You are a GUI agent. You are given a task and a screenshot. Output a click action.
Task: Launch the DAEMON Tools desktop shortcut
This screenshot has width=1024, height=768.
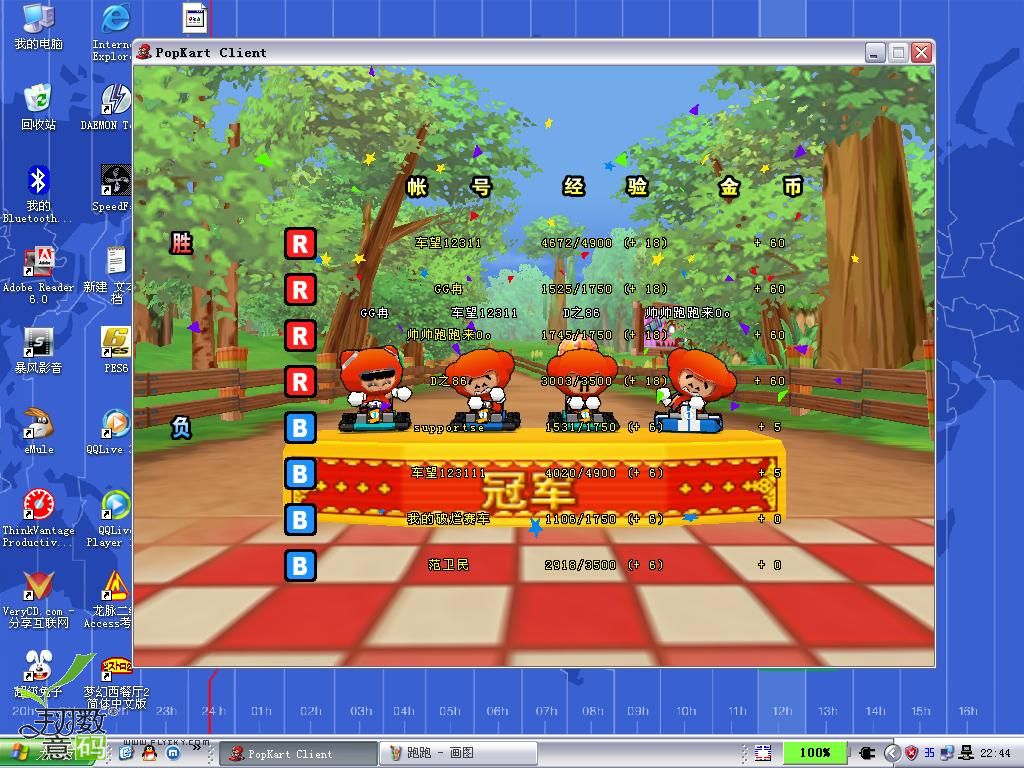pyautogui.click(x=108, y=106)
